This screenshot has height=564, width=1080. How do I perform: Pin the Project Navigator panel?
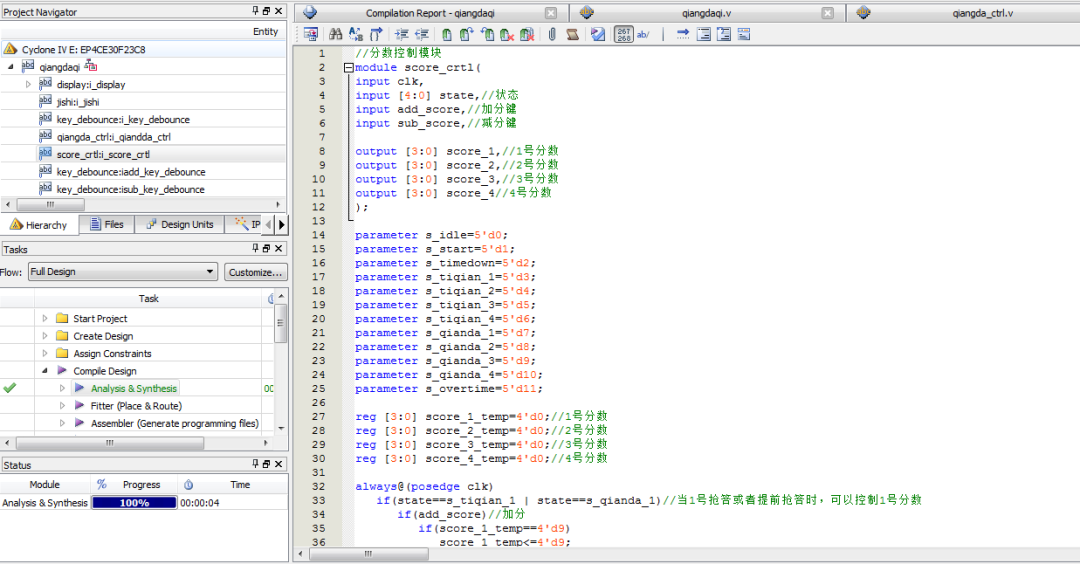[255, 11]
